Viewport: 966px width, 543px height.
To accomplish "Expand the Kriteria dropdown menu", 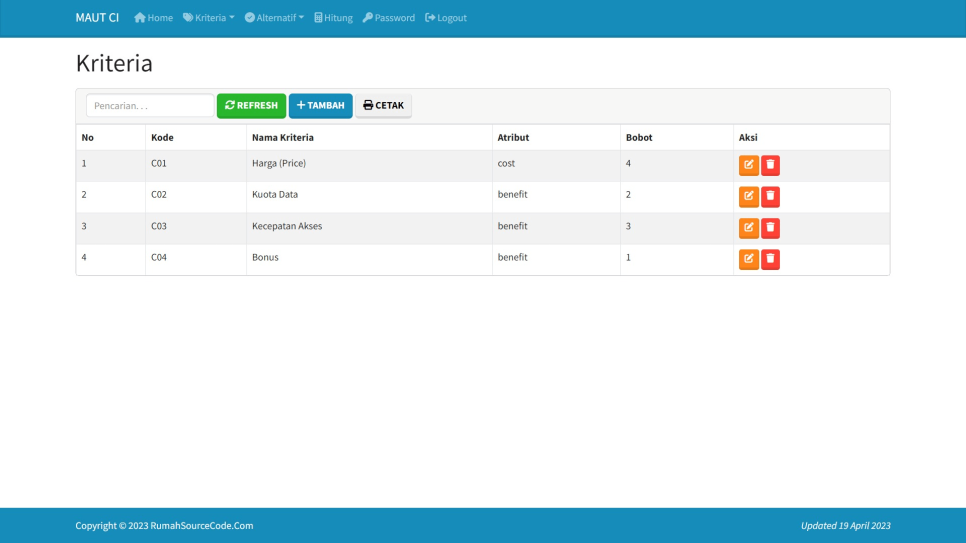I will (x=208, y=18).
